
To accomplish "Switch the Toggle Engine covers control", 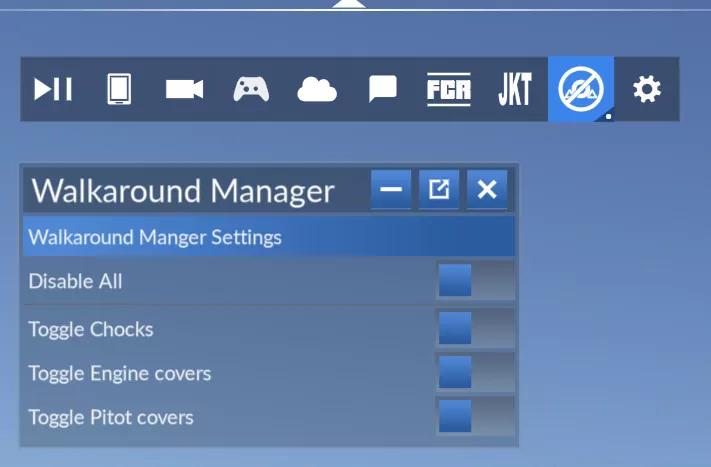I will pyautogui.click(x=475, y=373).
